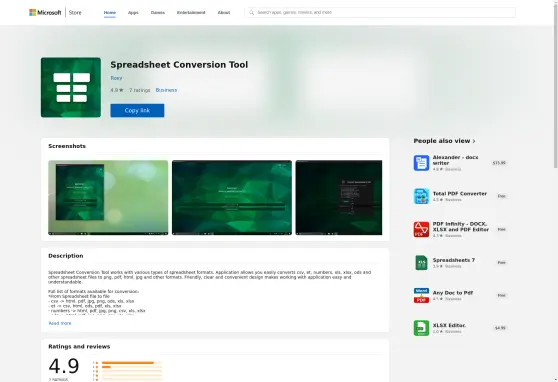Click the Copy link button
The height and width of the screenshot is (382, 558).
coord(137,110)
